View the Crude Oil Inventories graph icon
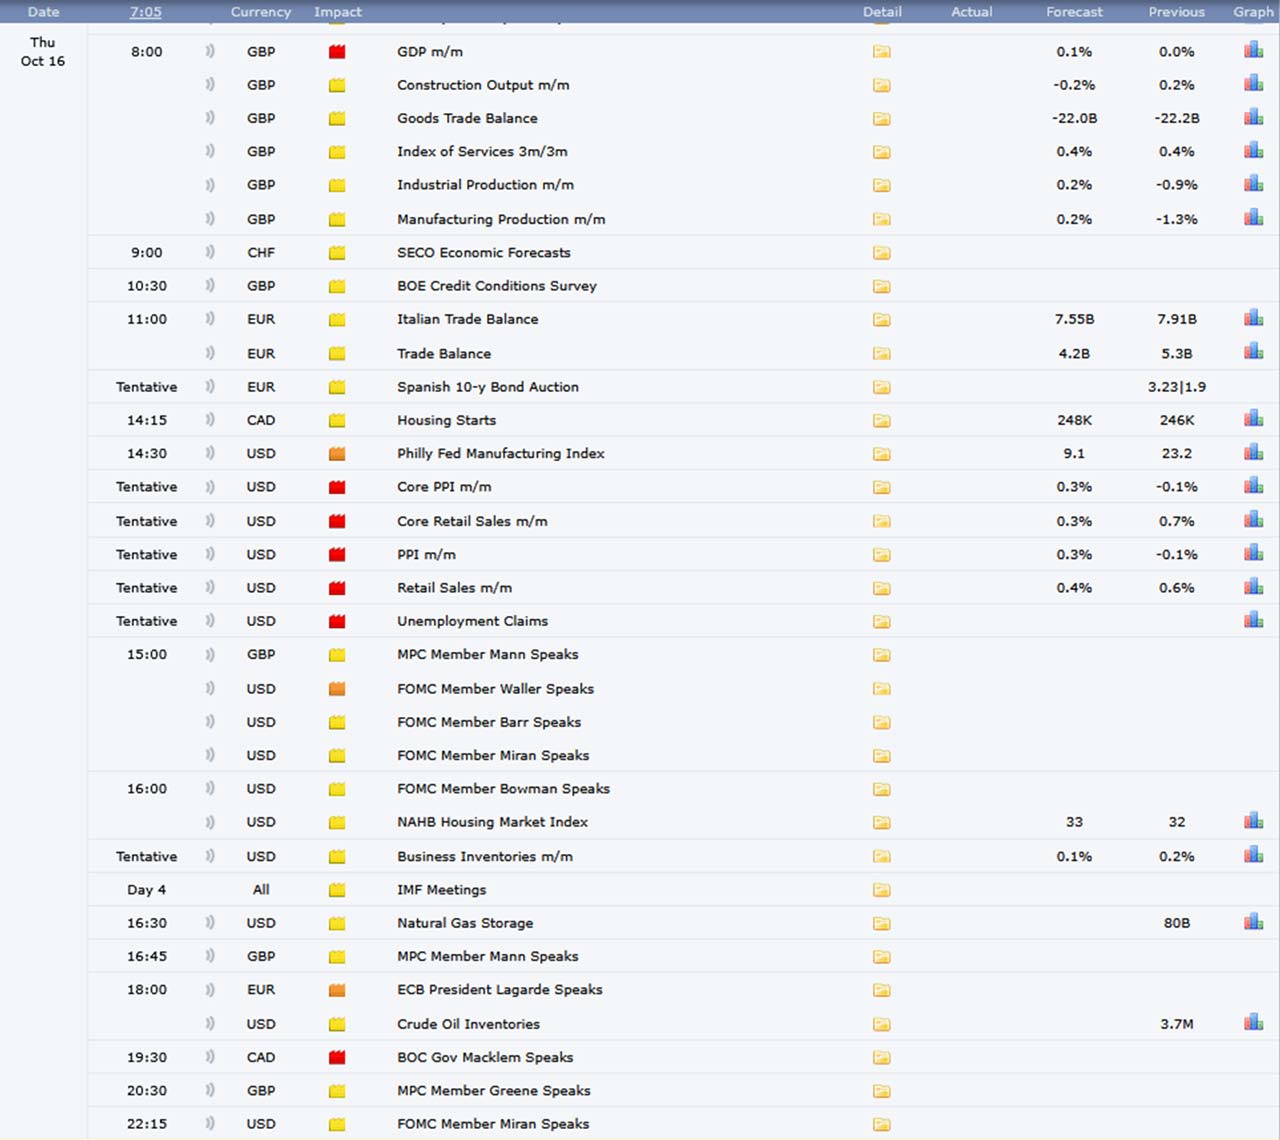Image resolution: width=1280 pixels, height=1140 pixels. click(1253, 1023)
